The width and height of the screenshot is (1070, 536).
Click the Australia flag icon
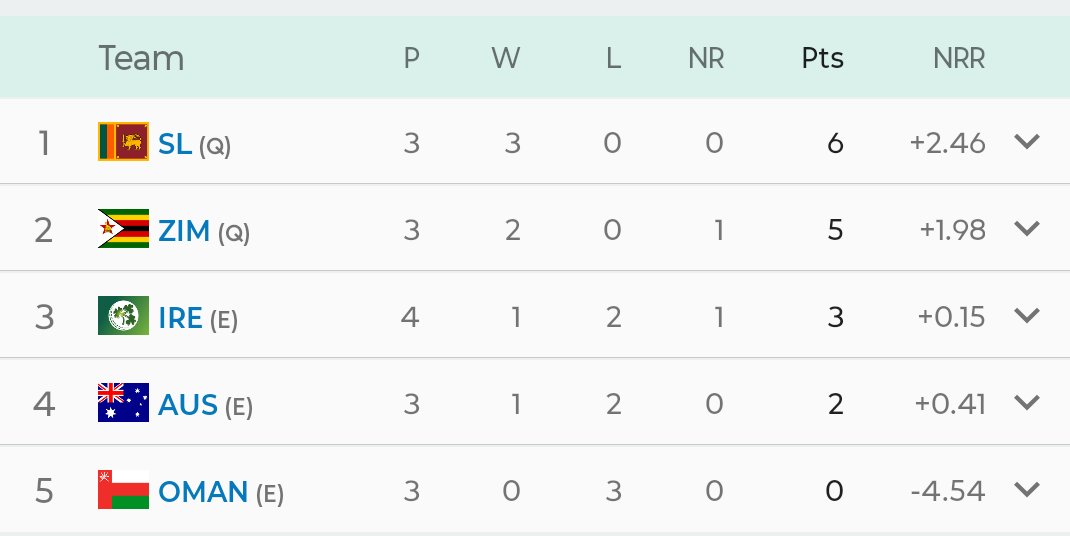coord(123,403)
